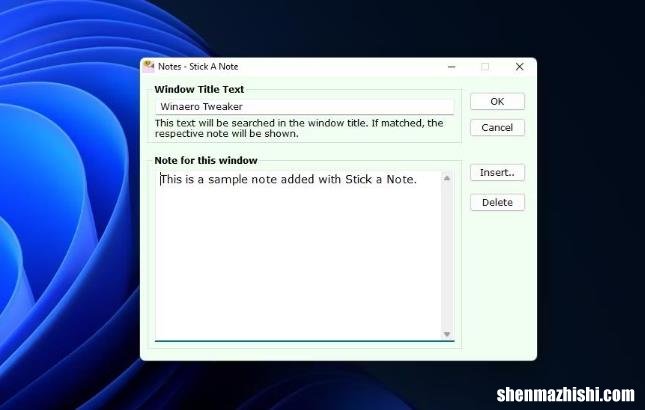Click the Cancel button

pyautogui.click(x=497, y=127)
